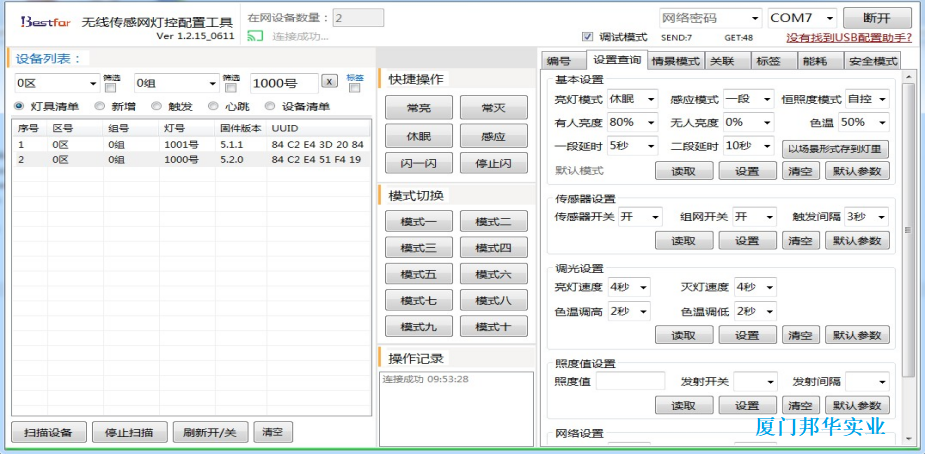Open the 亮灯速度 4秒 dropdown
The image size is (926, 454).
coord(629,288)
